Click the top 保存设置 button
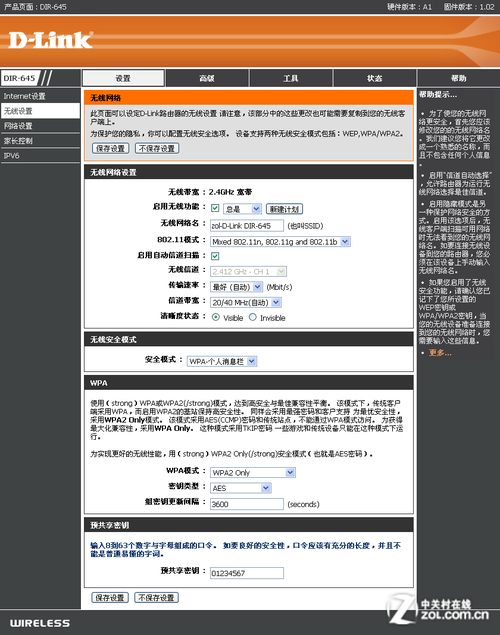 point(111,149)
